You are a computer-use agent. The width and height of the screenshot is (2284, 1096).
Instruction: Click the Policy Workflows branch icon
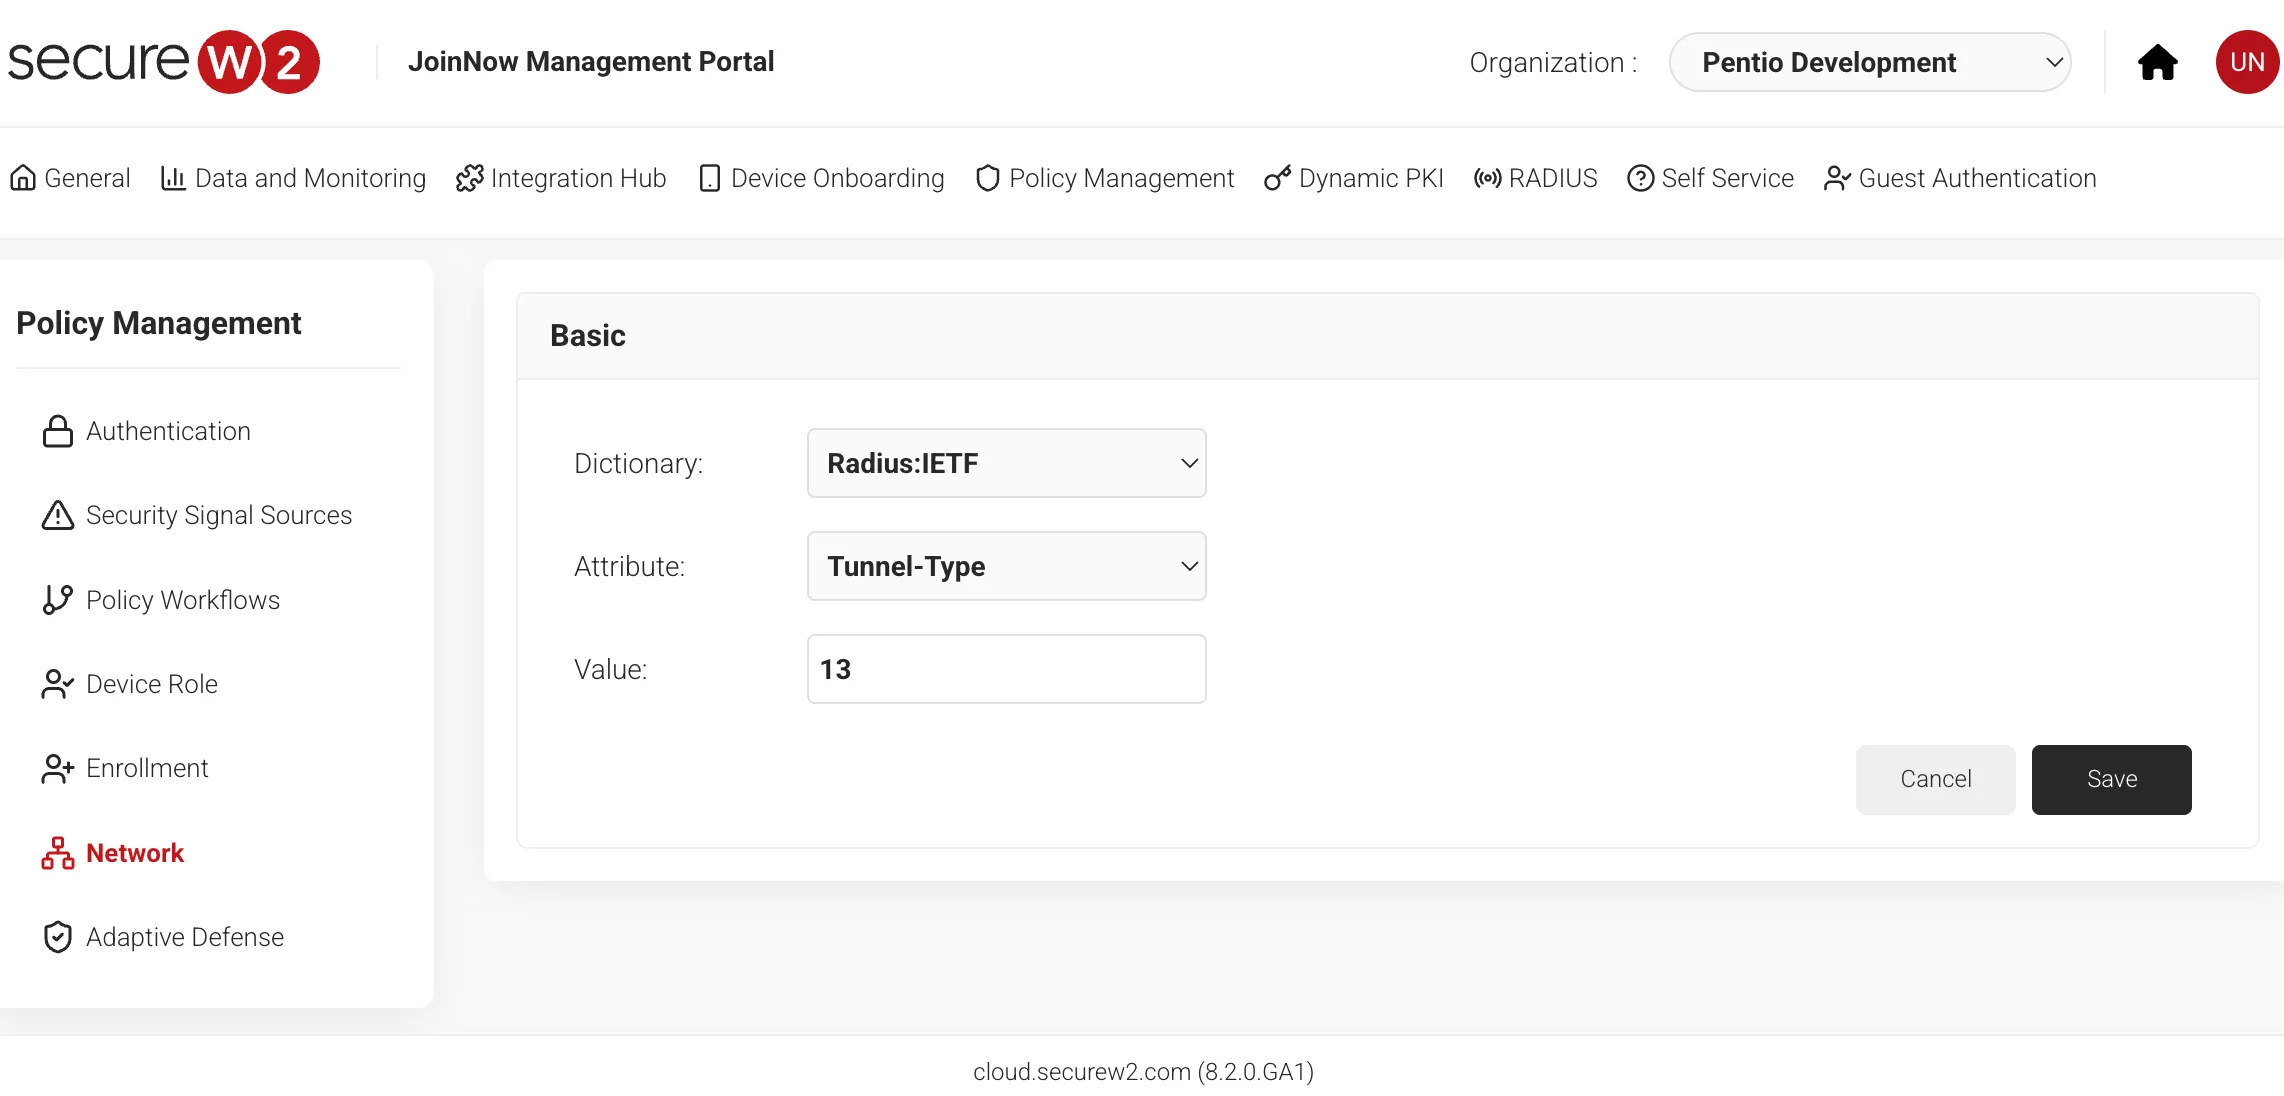[57, 600]
